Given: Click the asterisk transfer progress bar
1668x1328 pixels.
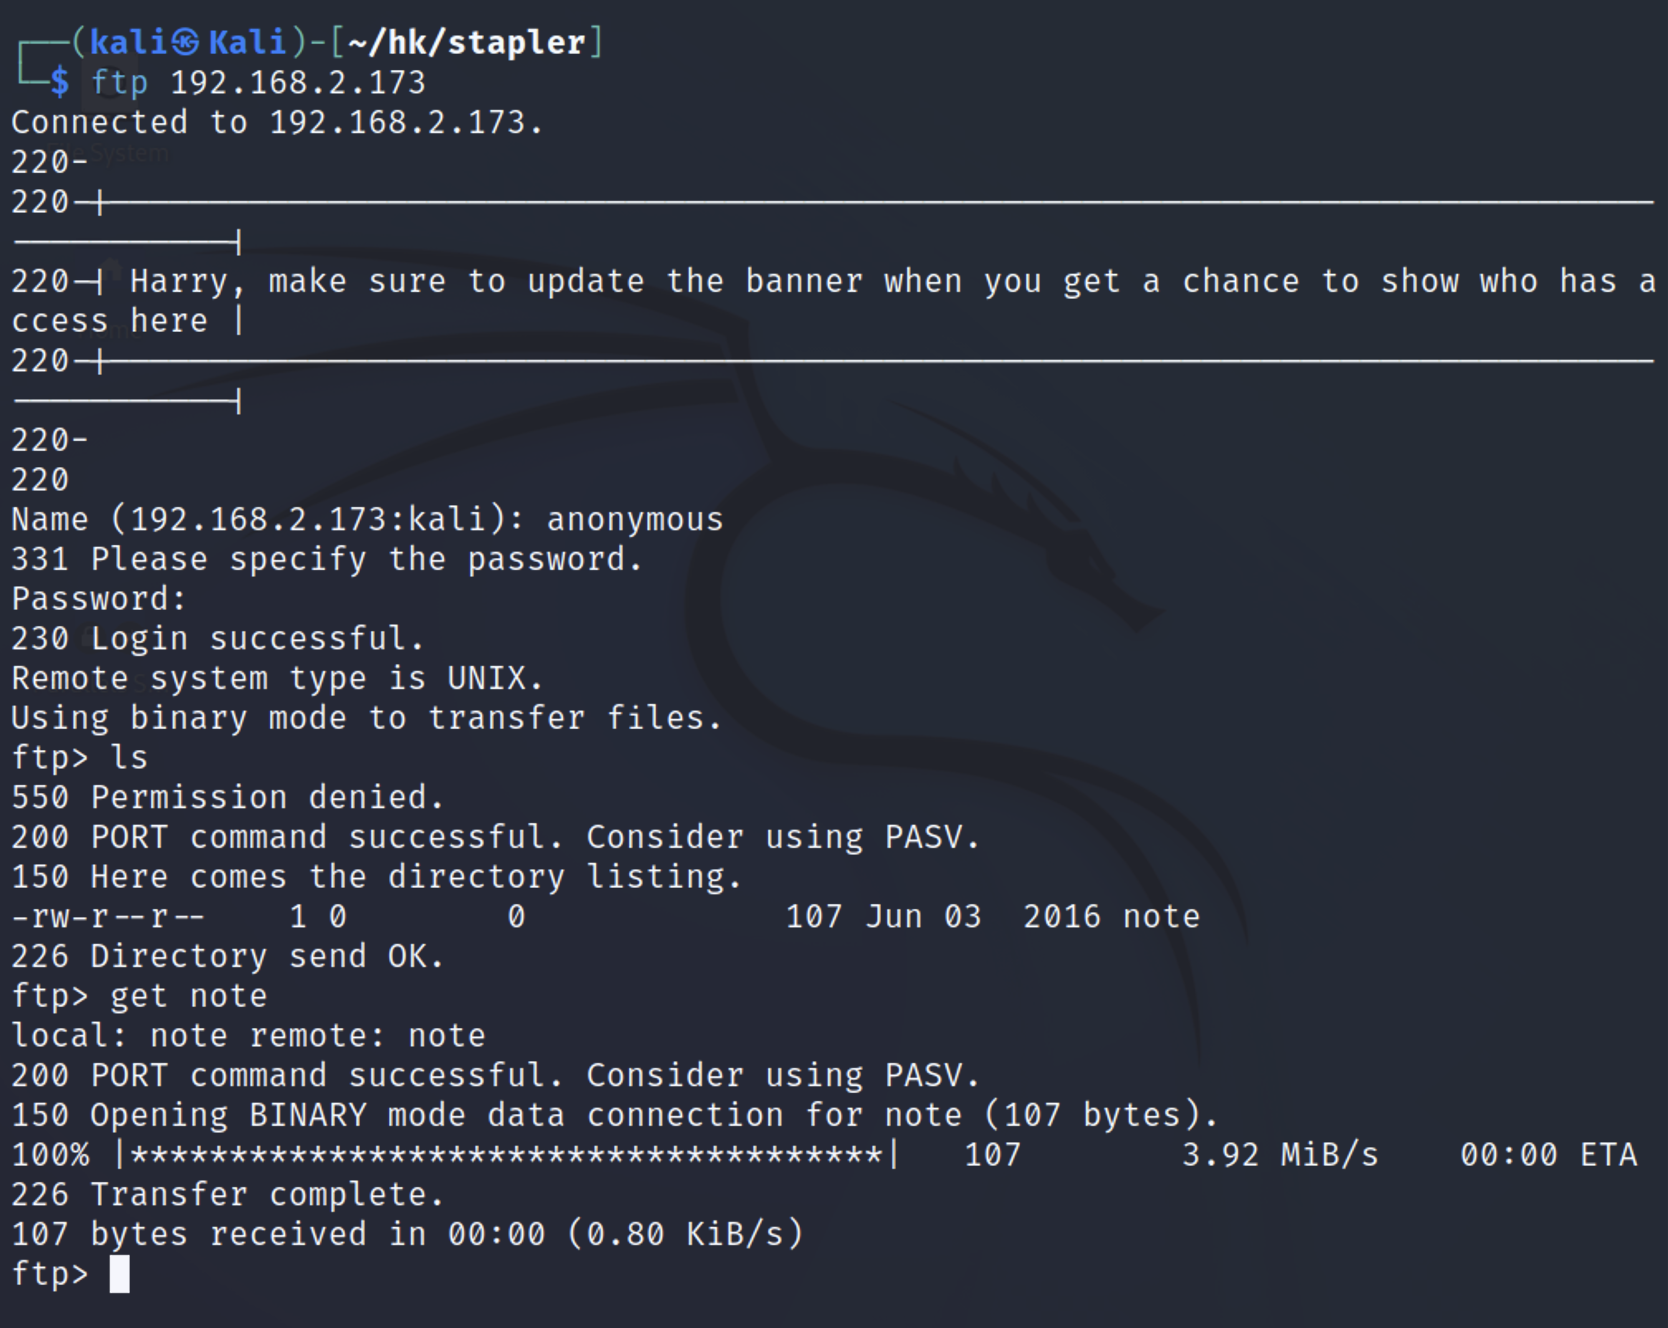Looking at the screenshot, I should point(507,1155).
